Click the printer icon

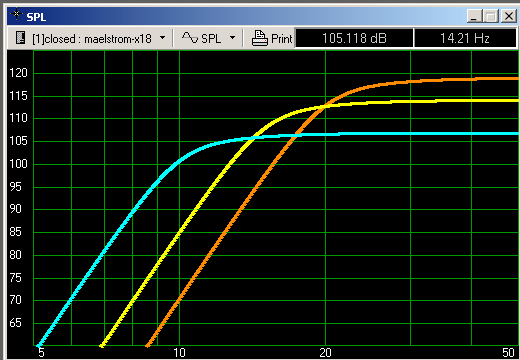coord(260,38)
